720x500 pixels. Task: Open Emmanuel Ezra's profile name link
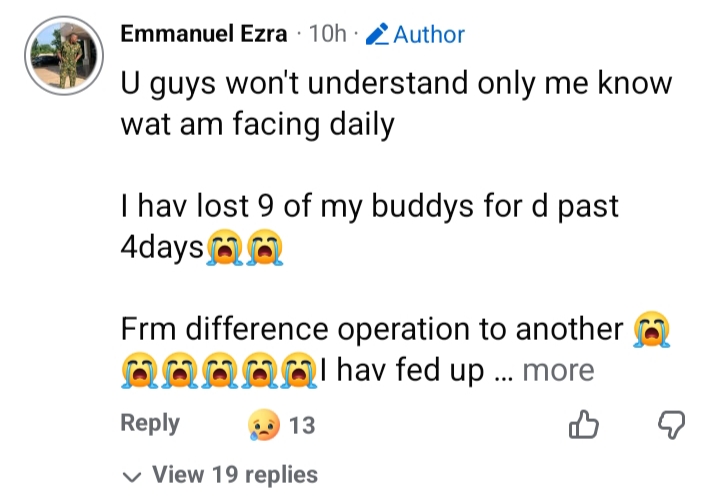[206, 34]
